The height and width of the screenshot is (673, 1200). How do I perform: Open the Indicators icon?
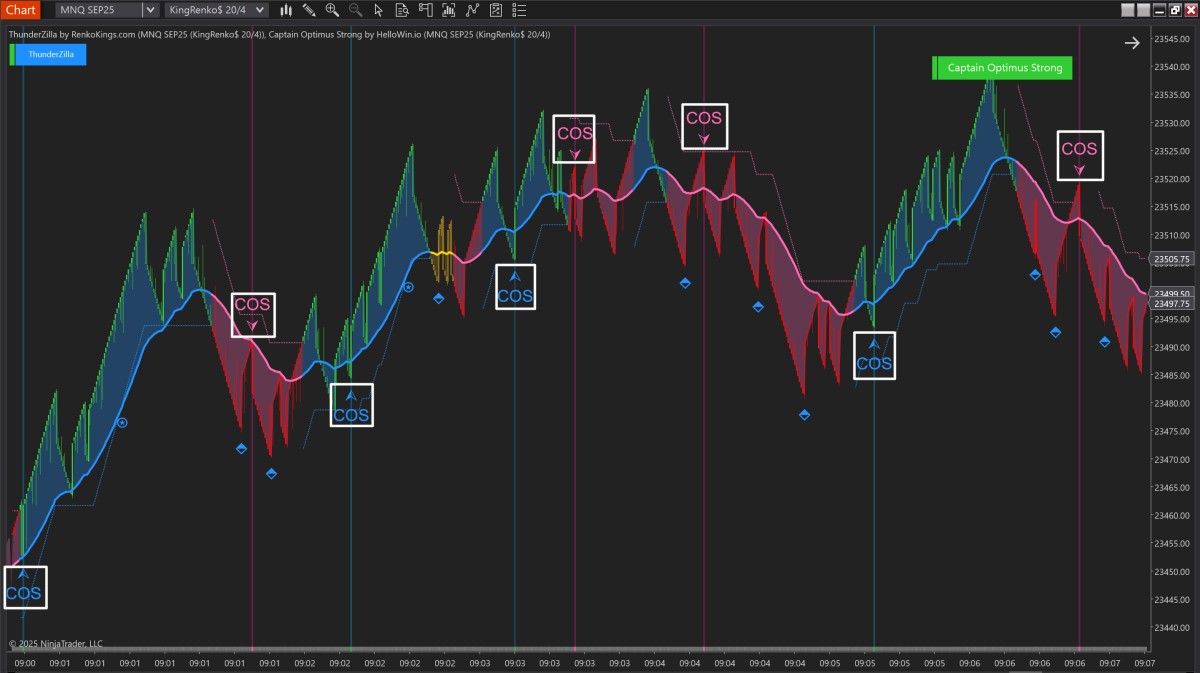[x=470, y=10]
